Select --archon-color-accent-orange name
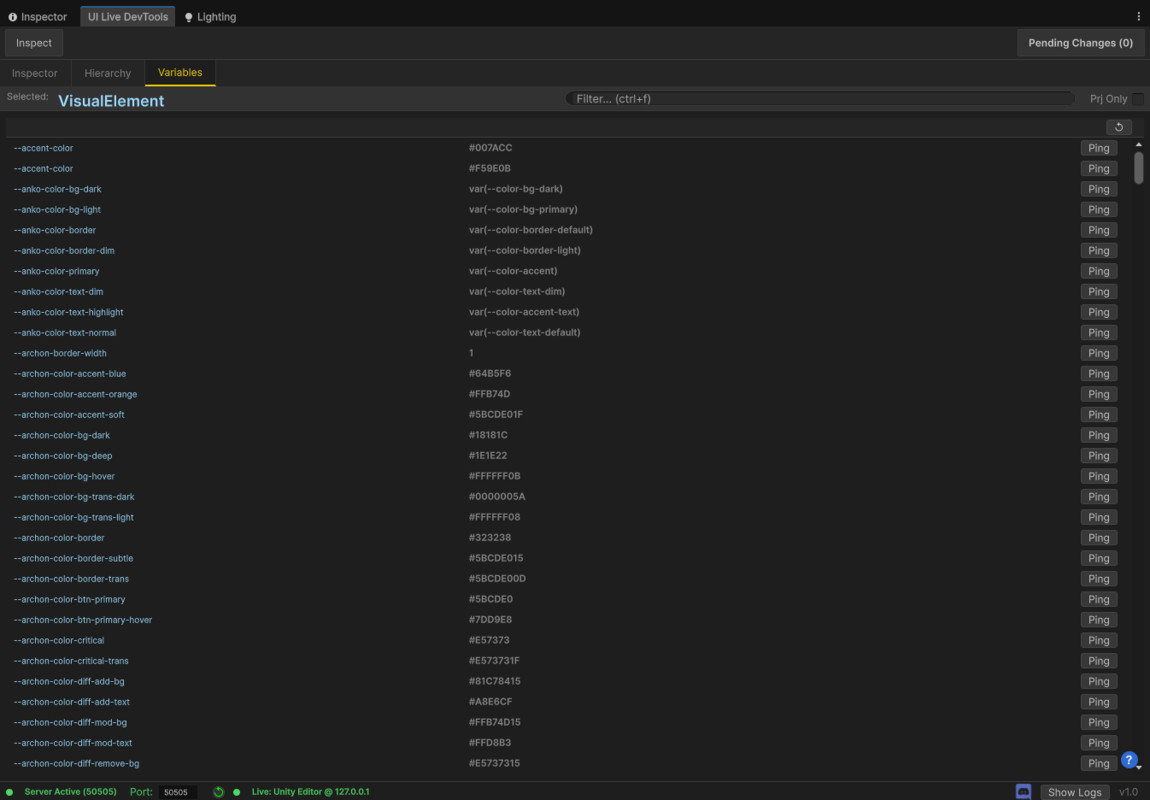The width and height of the screenshot is (1150, 800). (76, 394)
